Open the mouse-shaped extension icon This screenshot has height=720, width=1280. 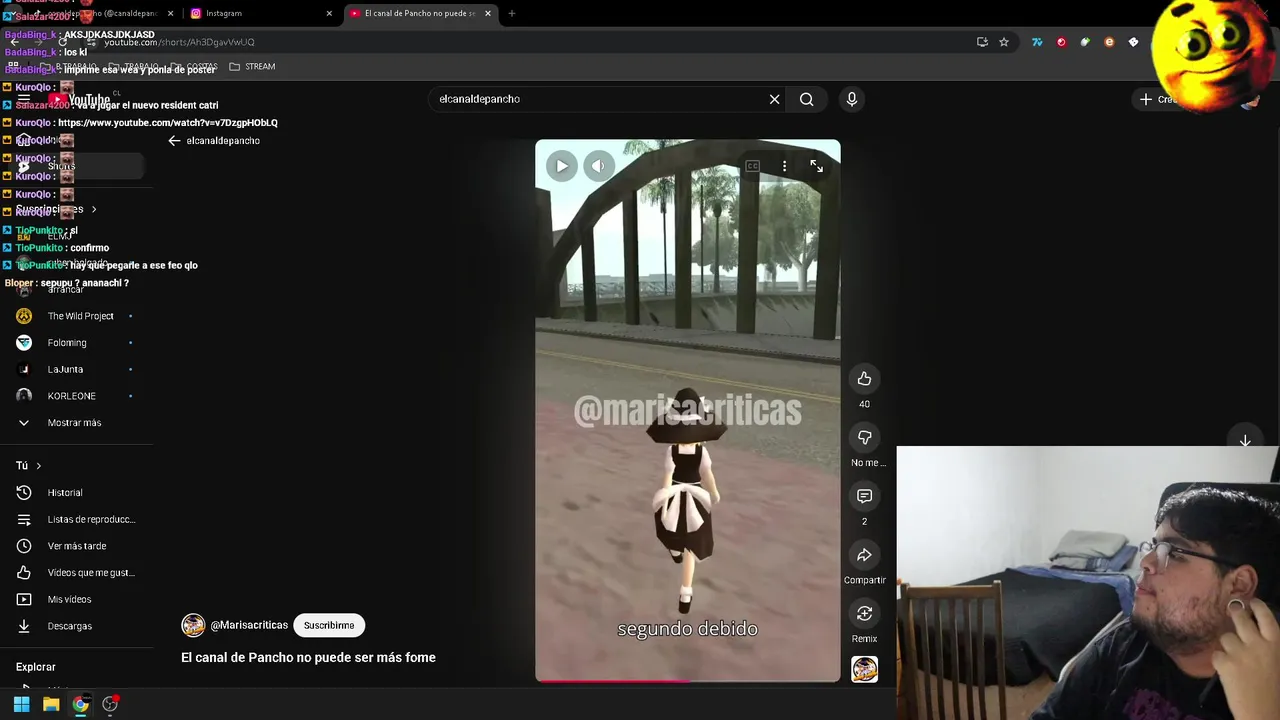point(1085,42)
